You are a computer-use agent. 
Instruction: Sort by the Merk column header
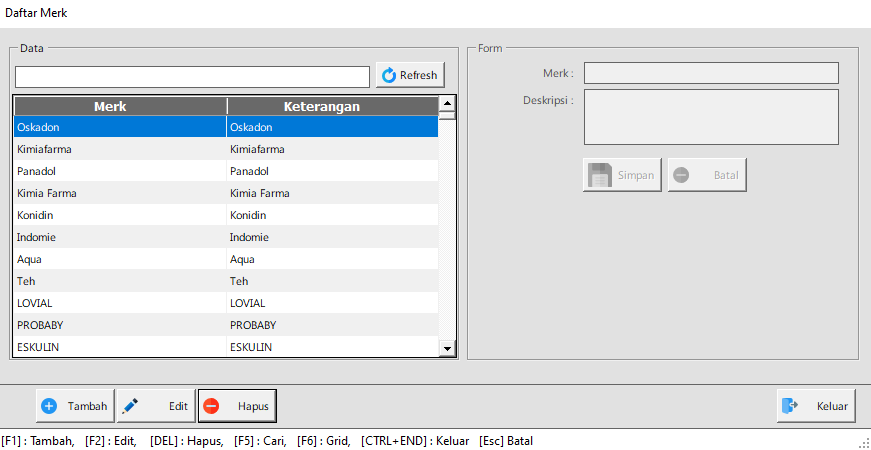121,107
